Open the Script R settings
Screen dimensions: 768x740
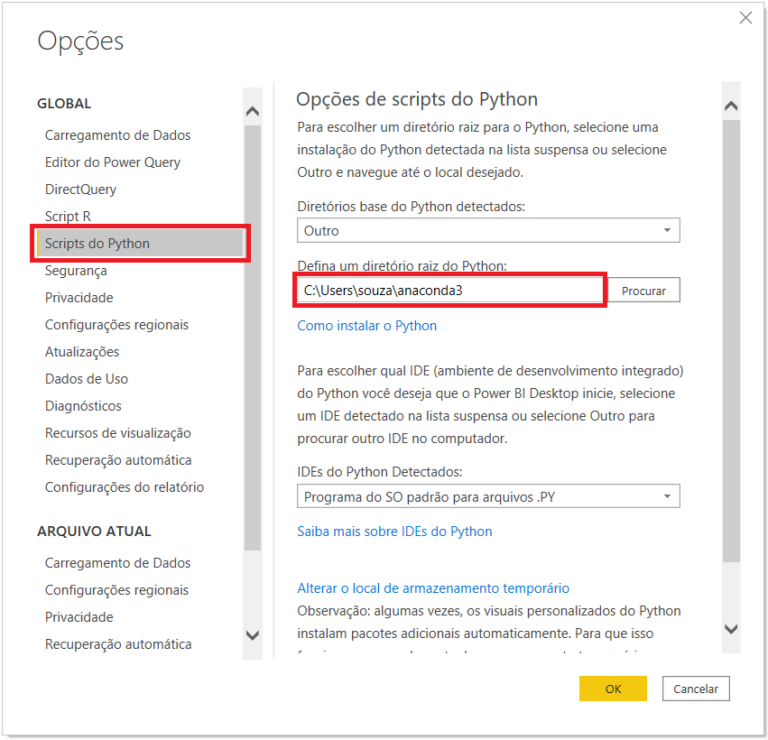click(x=68, y=216)
